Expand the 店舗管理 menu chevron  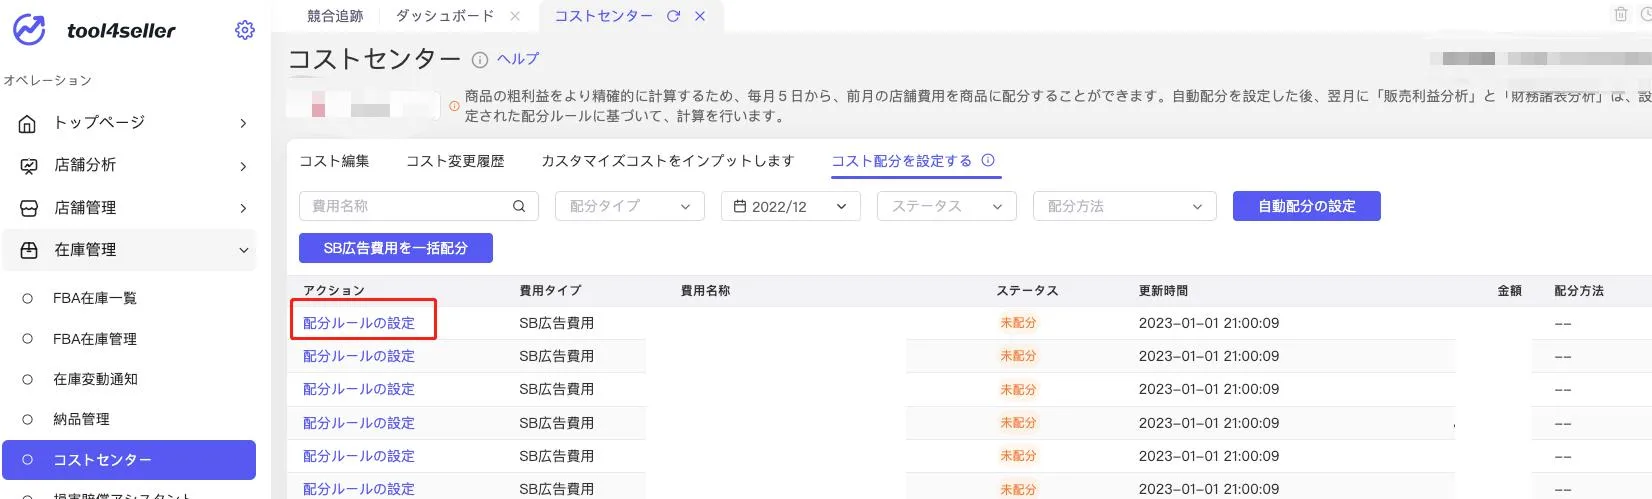click(x=243, y=208)
